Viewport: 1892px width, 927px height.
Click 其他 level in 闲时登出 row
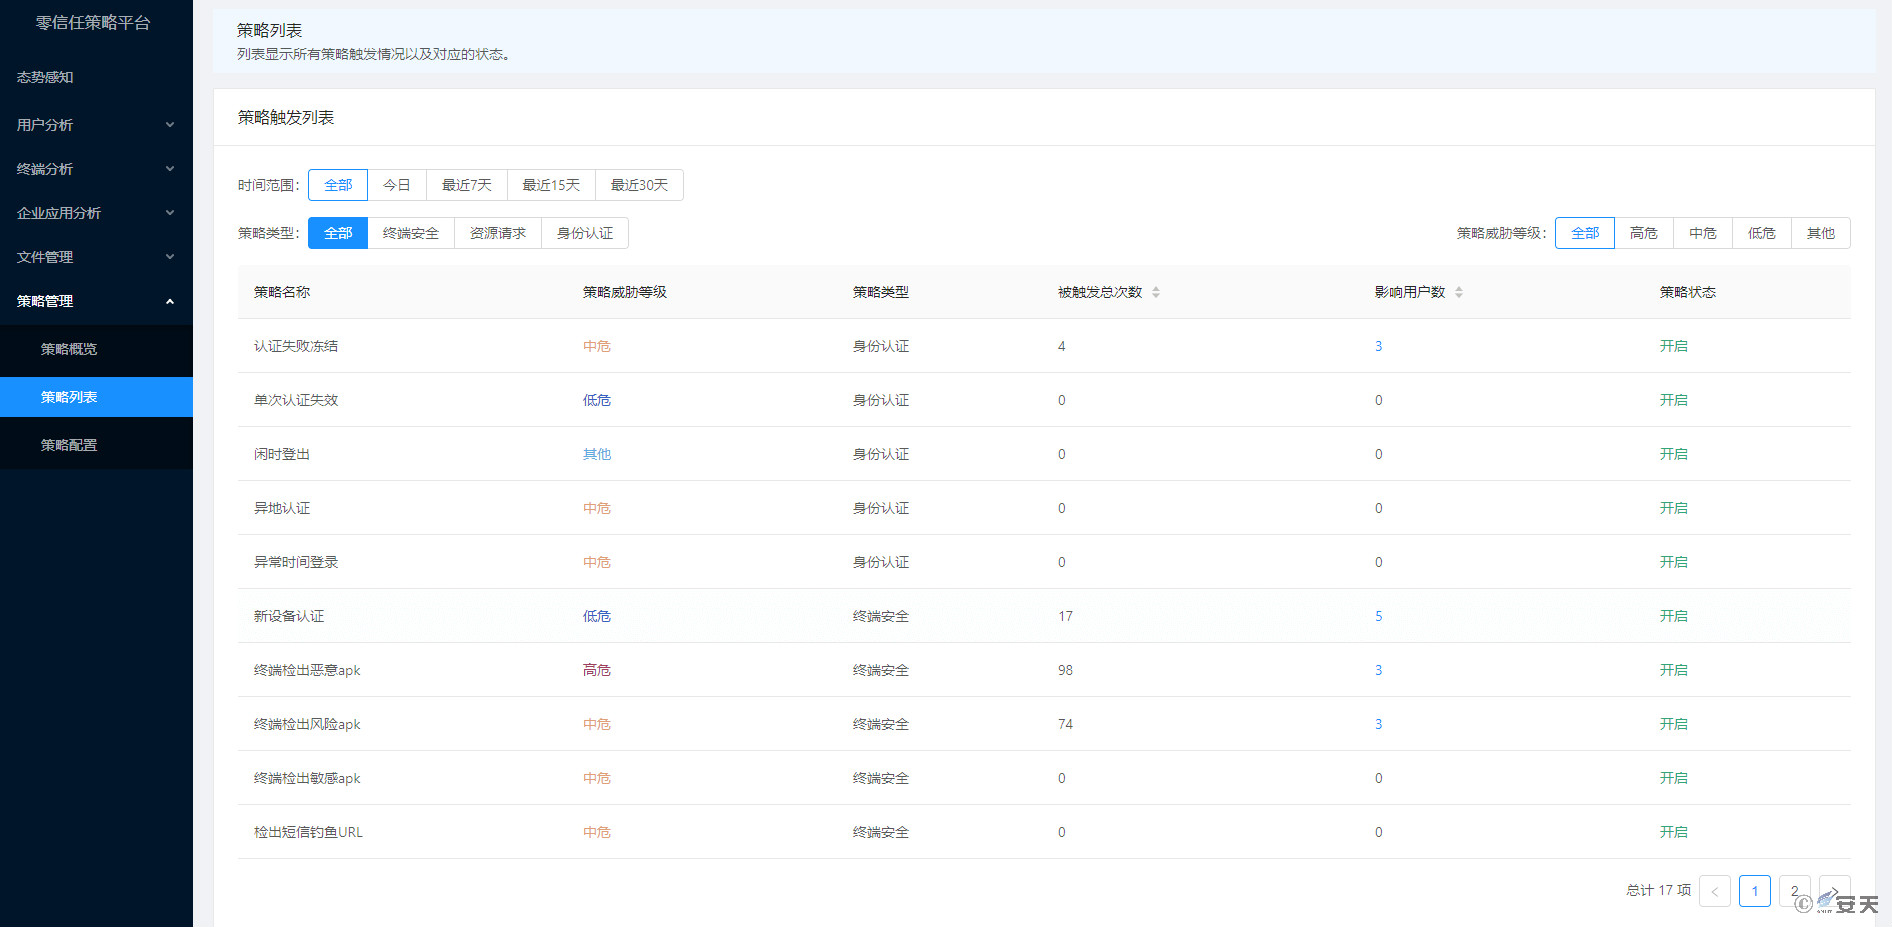pyautogui.click(x=597, y=454)
